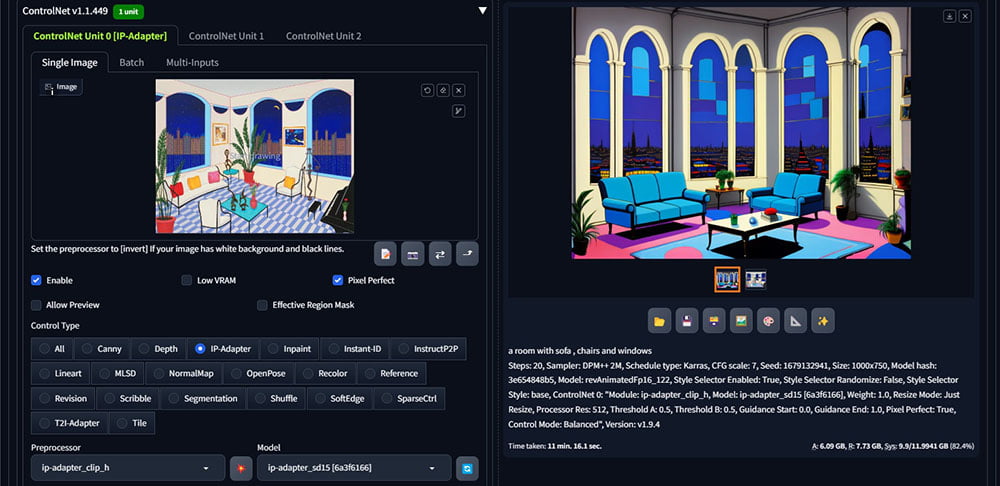Tick the Allow Preview checkbox
Viewport: 1000px width, 486px height.
pos(37,305)
